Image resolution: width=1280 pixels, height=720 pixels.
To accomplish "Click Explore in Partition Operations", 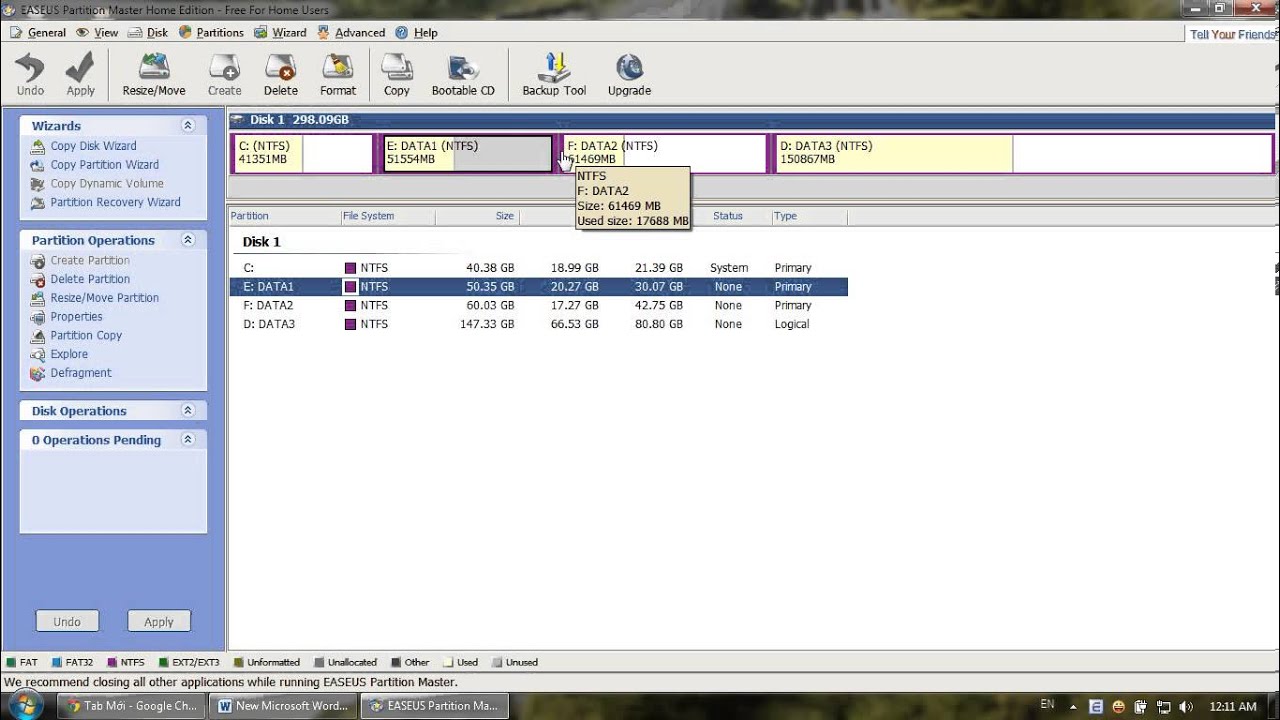I will tap(69, 354).
